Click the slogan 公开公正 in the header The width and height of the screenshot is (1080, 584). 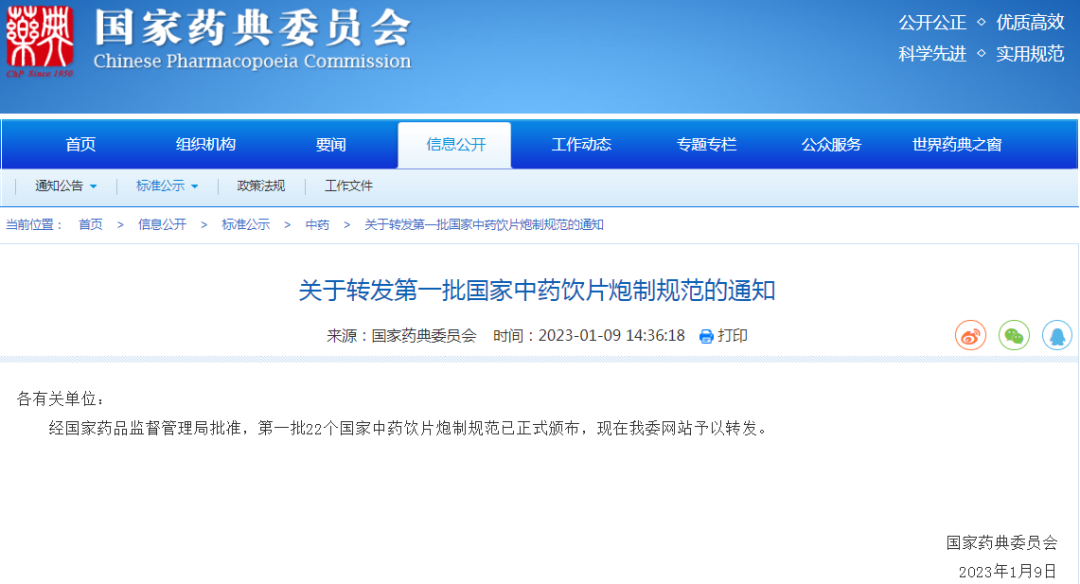(932, 23)
